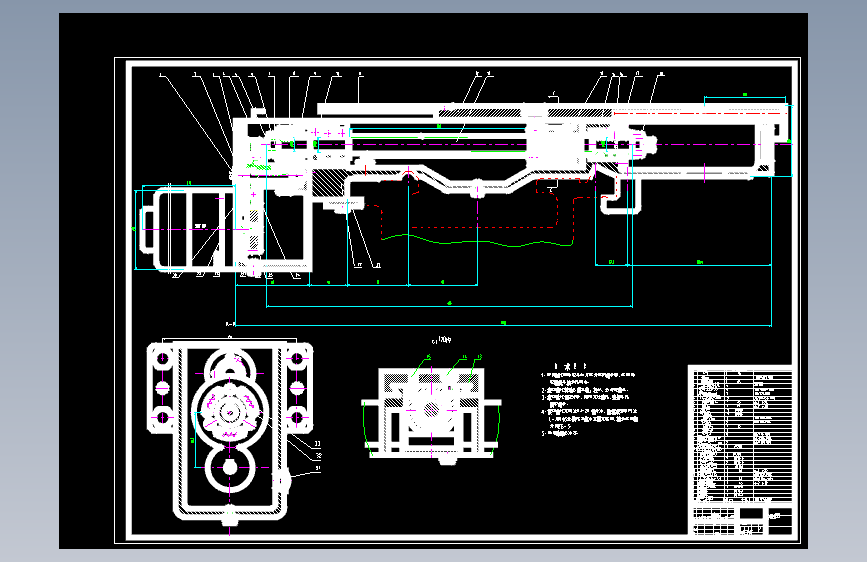Click the technical requirements notes text block
Image resolution: width=867 pixels, height=562 pixels.
pos(589,399)
